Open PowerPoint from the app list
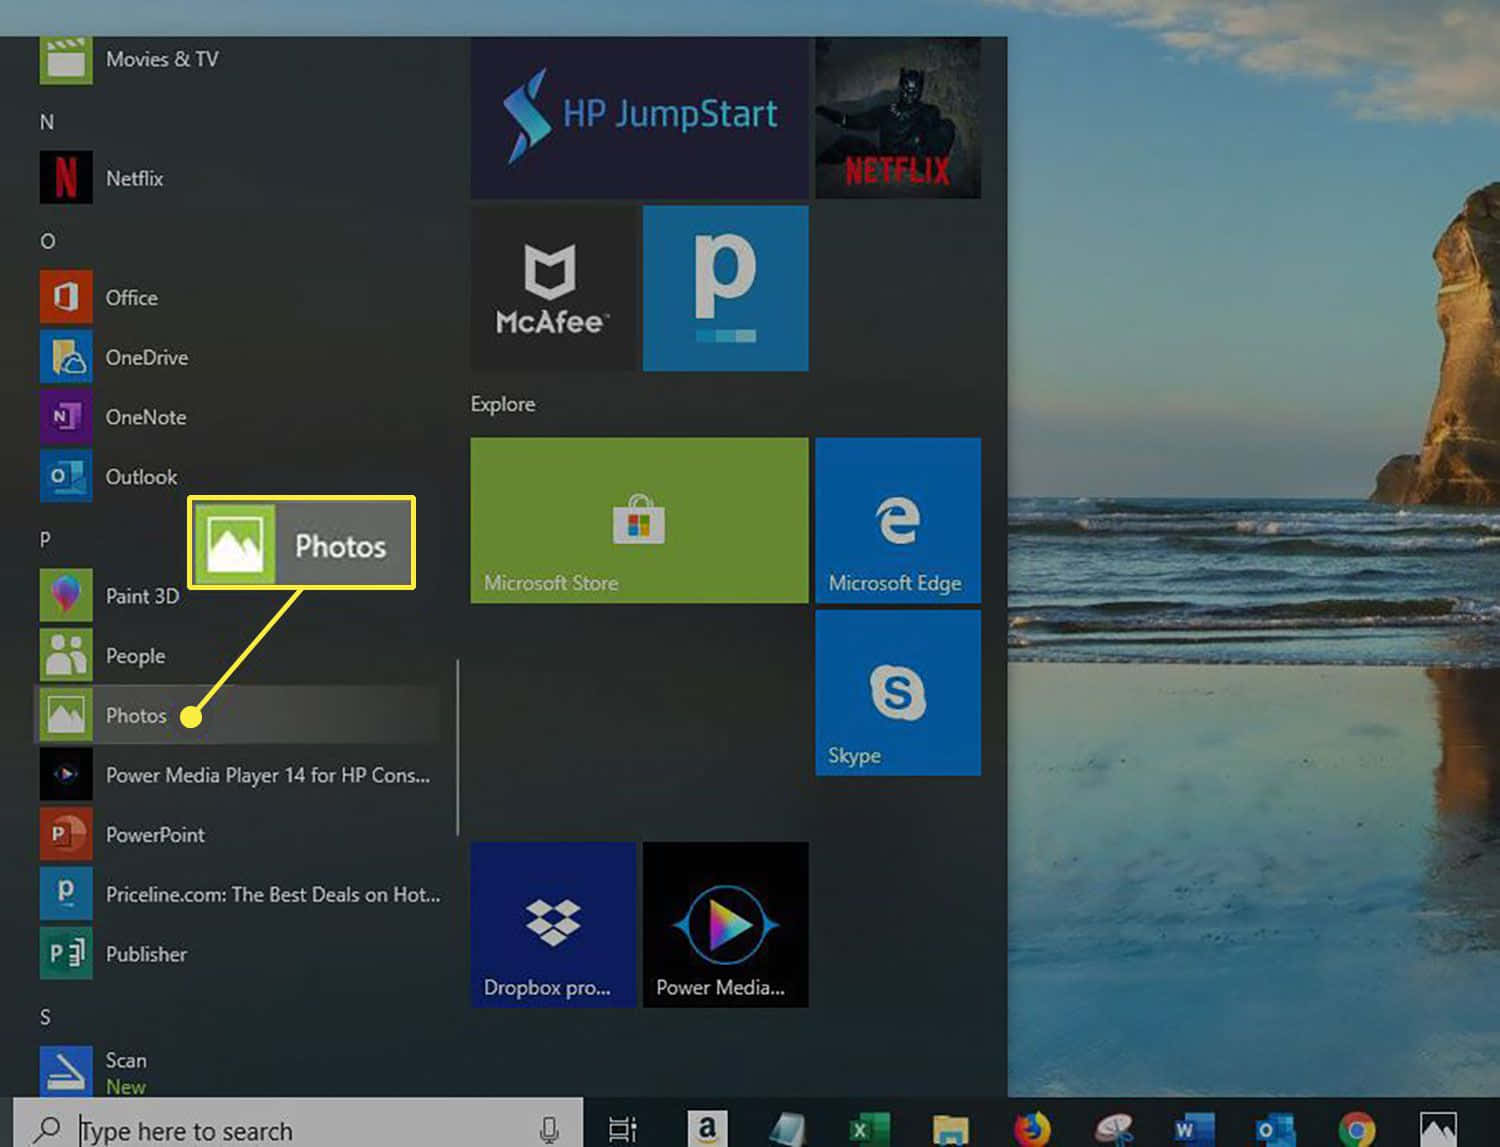Viewport: 1500px width, 1147px height. coord(238,835)
